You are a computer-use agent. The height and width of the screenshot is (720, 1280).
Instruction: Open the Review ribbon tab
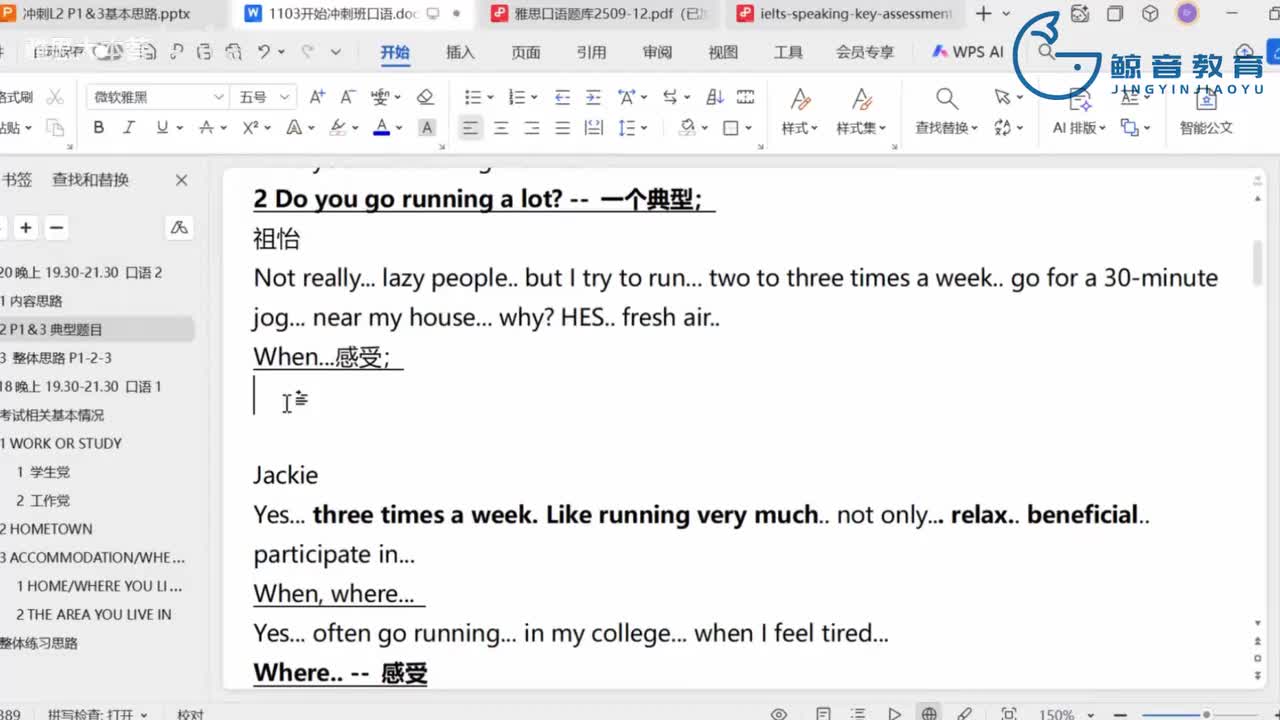click(x=657, y=52)
